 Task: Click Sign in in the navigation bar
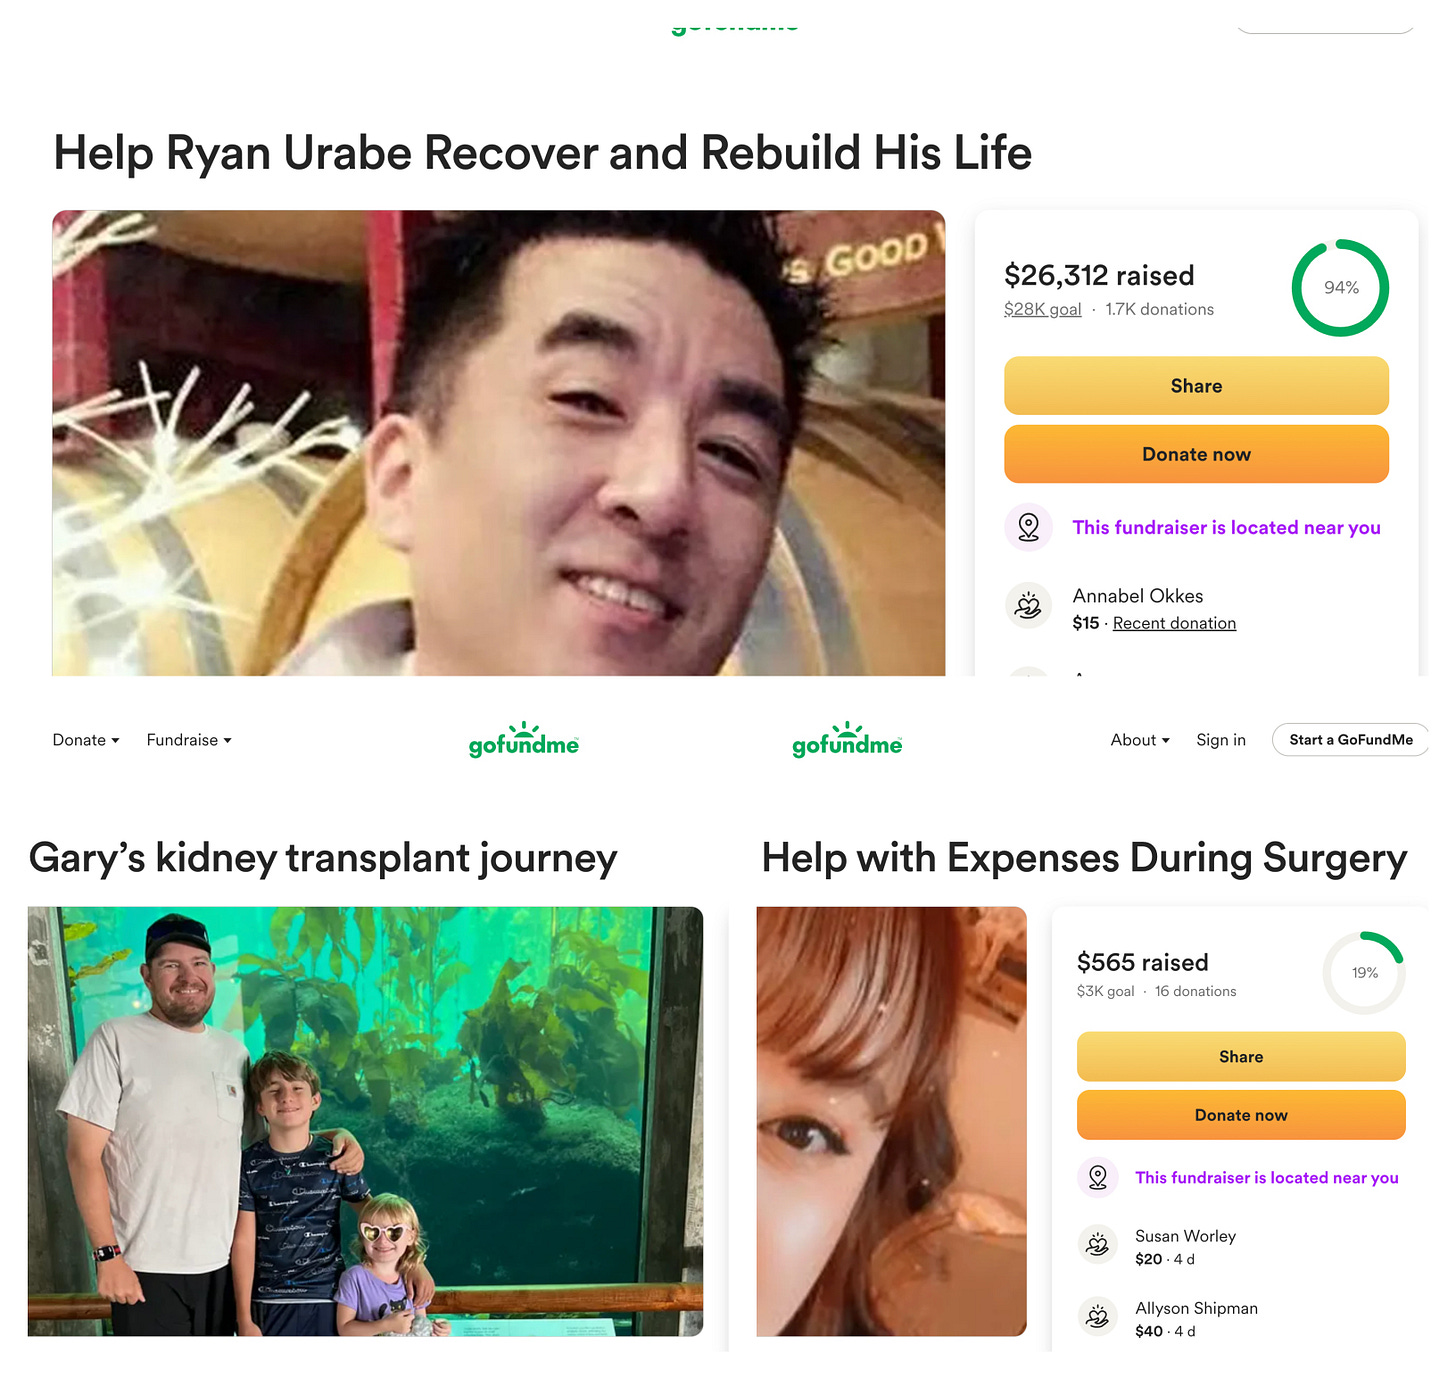(1221, 740)
